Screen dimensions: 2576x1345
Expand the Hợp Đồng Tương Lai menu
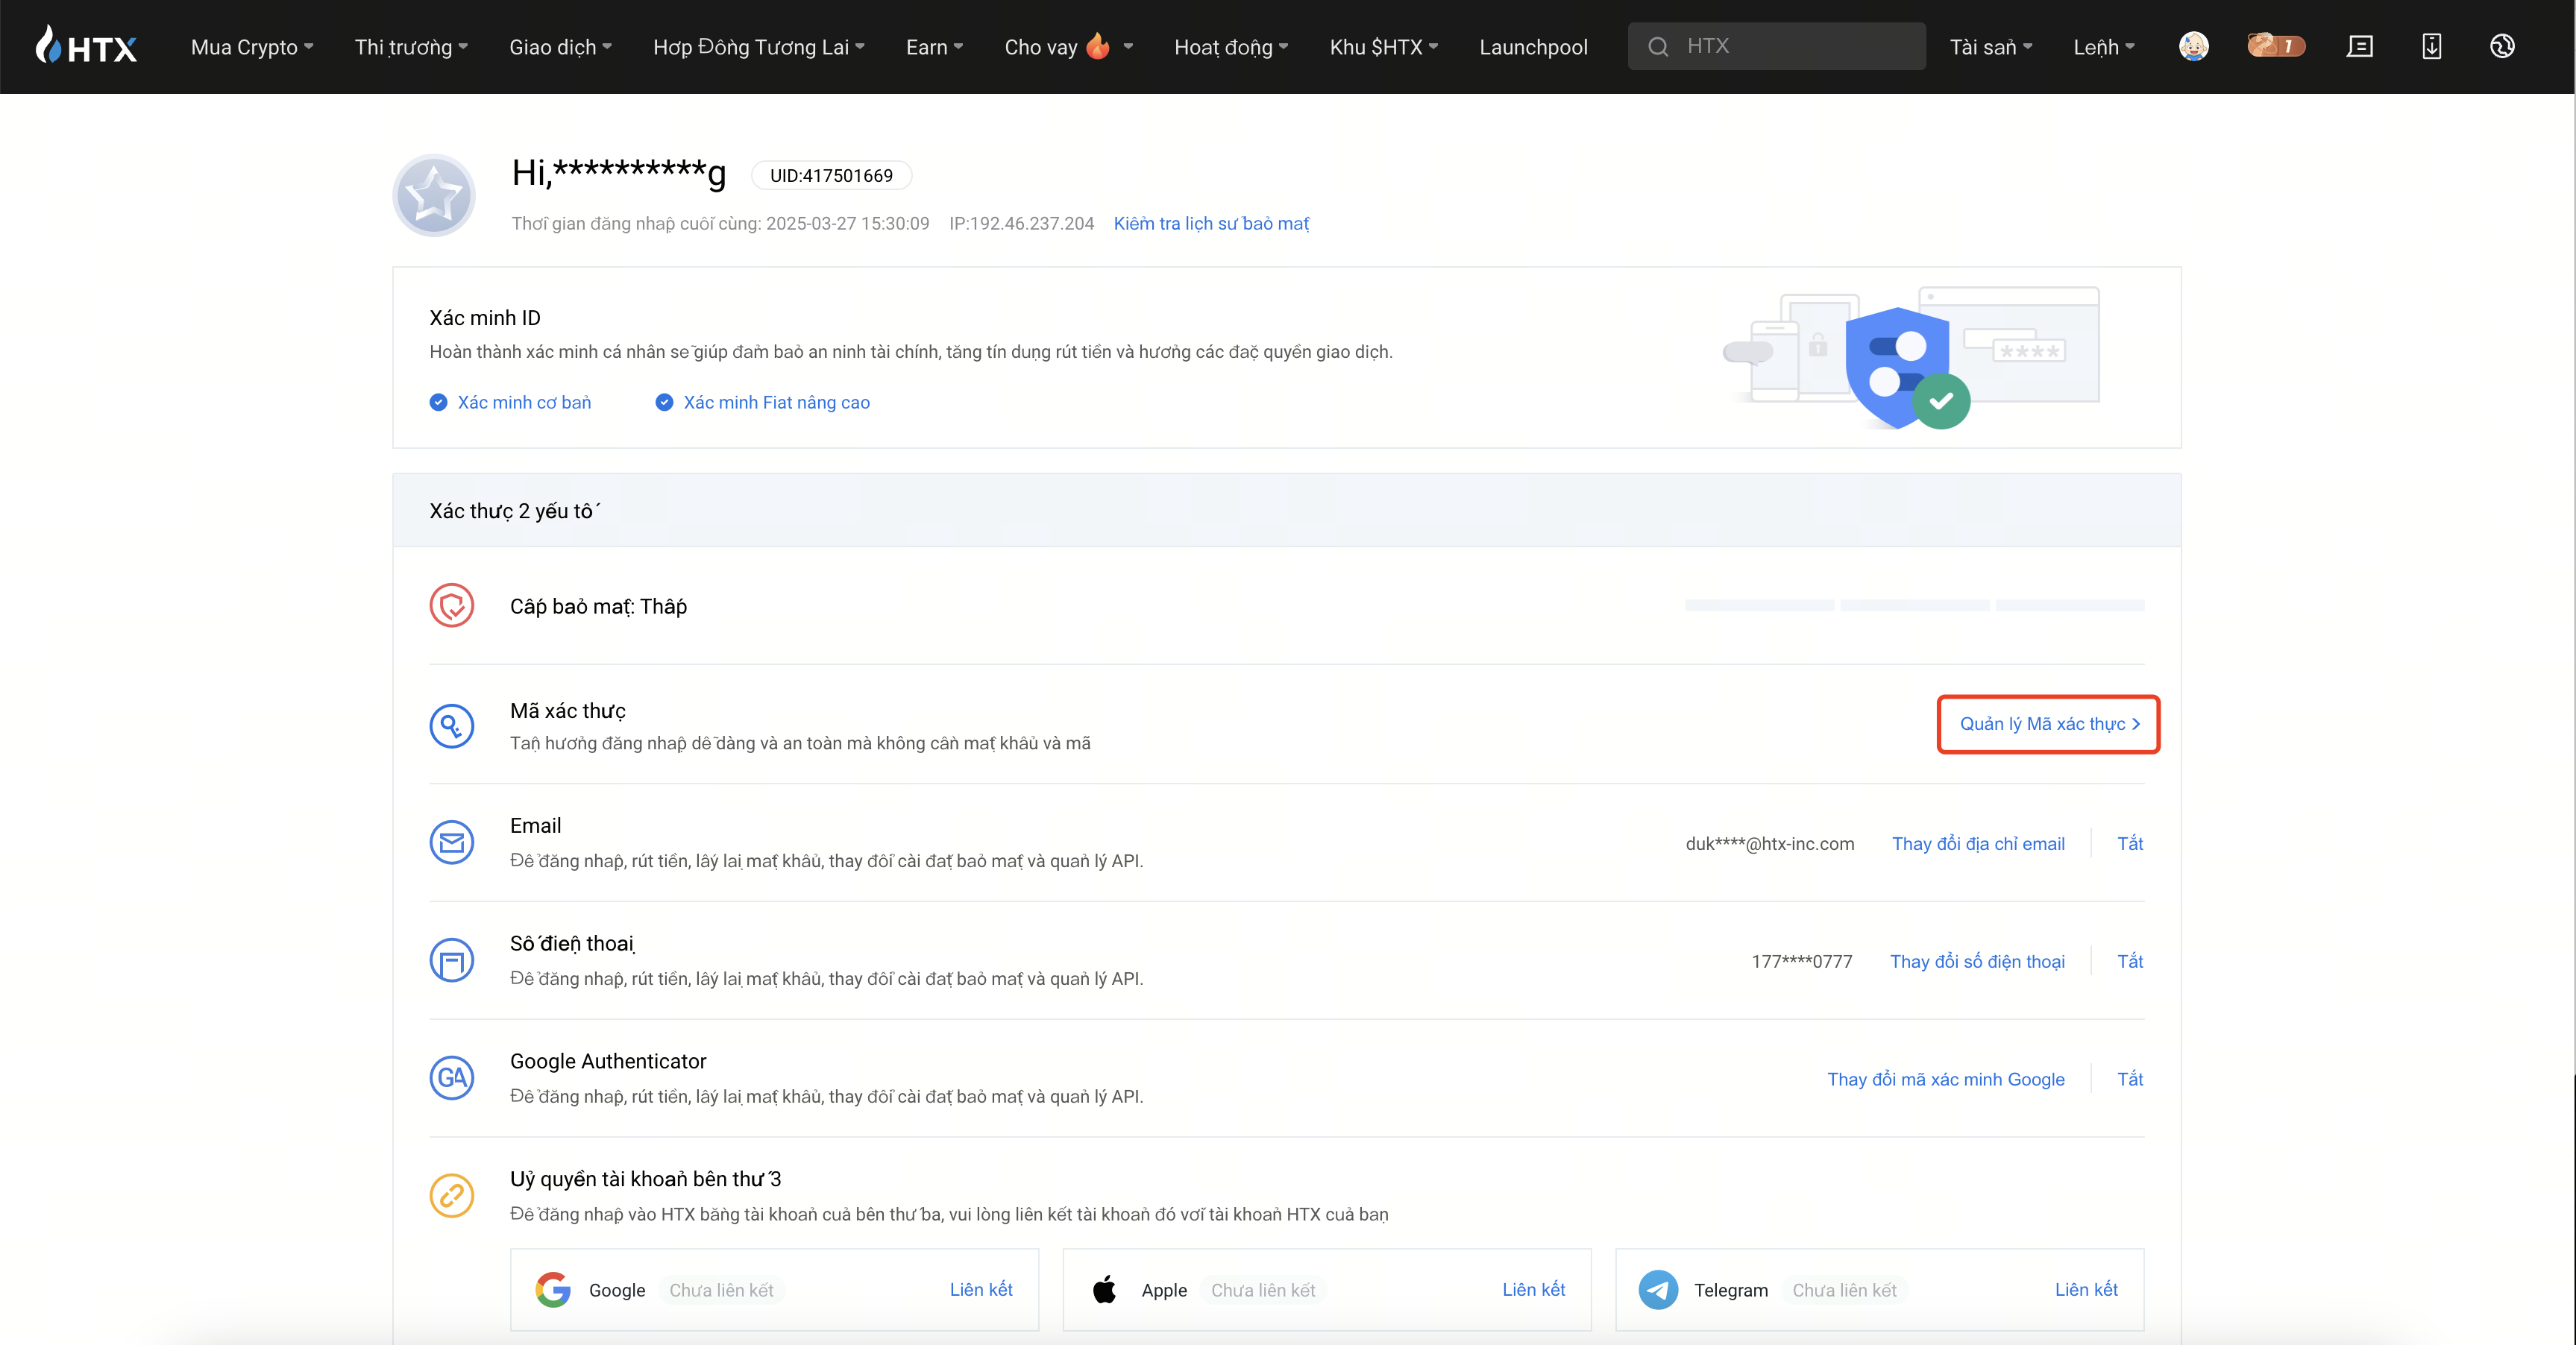759,47
